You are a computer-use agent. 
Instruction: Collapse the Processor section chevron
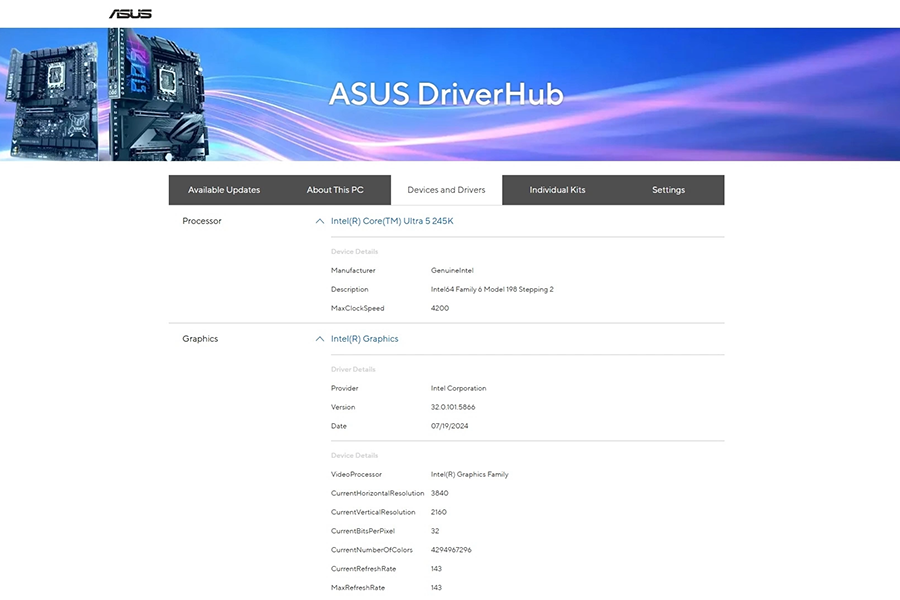(319, 220)
